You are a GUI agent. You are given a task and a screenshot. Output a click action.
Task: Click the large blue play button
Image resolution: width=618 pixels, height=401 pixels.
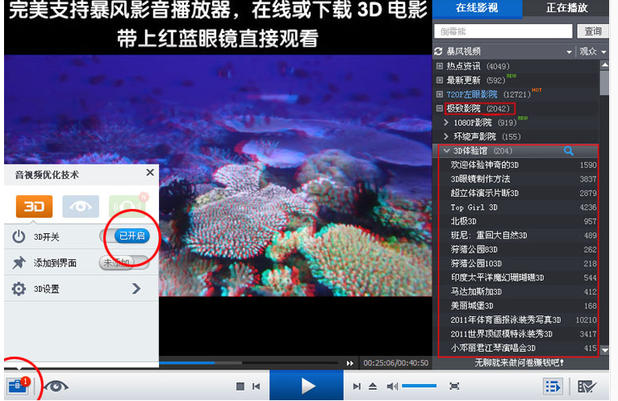pos(307,385)
